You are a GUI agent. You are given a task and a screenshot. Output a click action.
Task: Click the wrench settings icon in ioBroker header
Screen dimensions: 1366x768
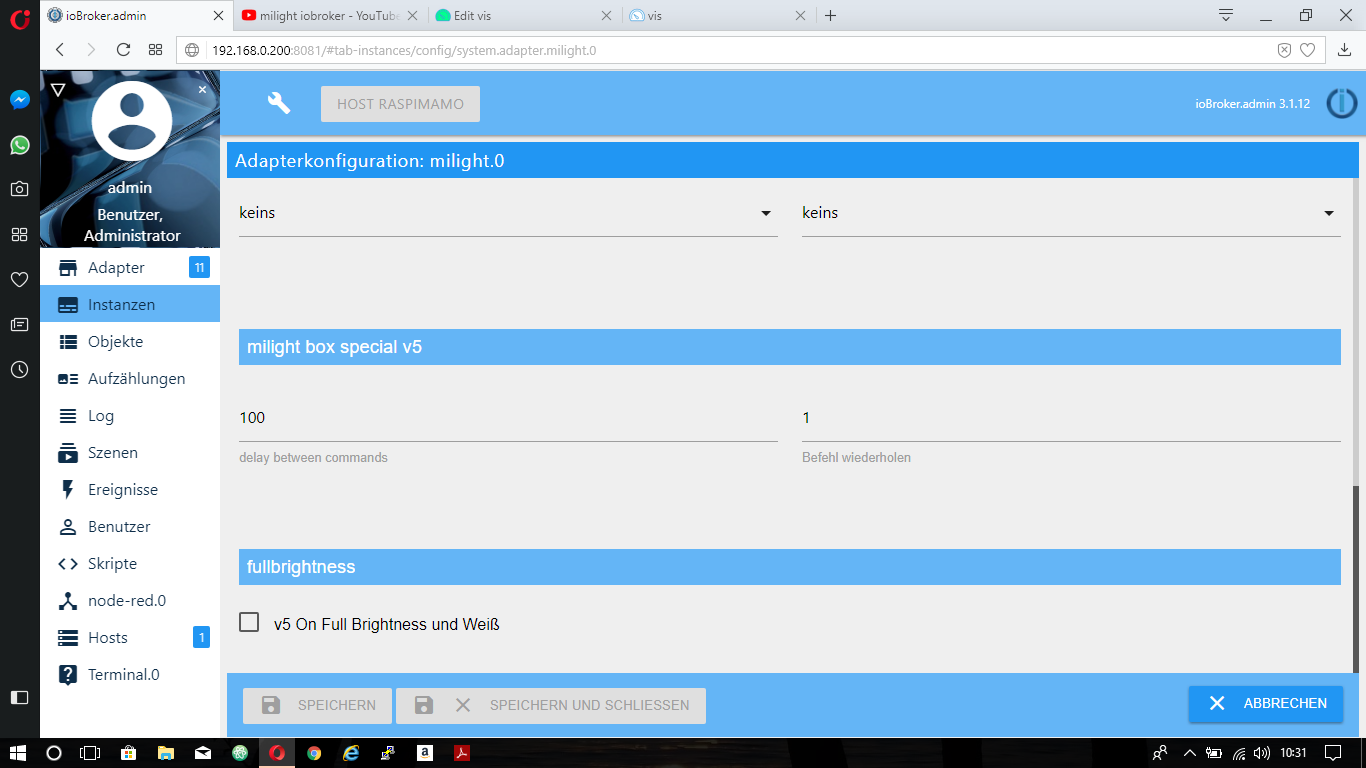coord(279,103)
